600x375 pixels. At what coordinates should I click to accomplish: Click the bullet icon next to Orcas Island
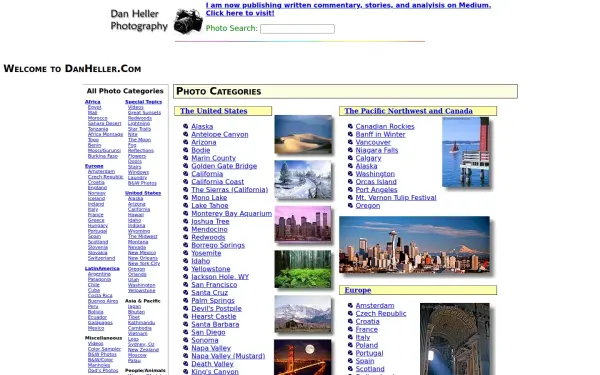(x=350, y=182)
